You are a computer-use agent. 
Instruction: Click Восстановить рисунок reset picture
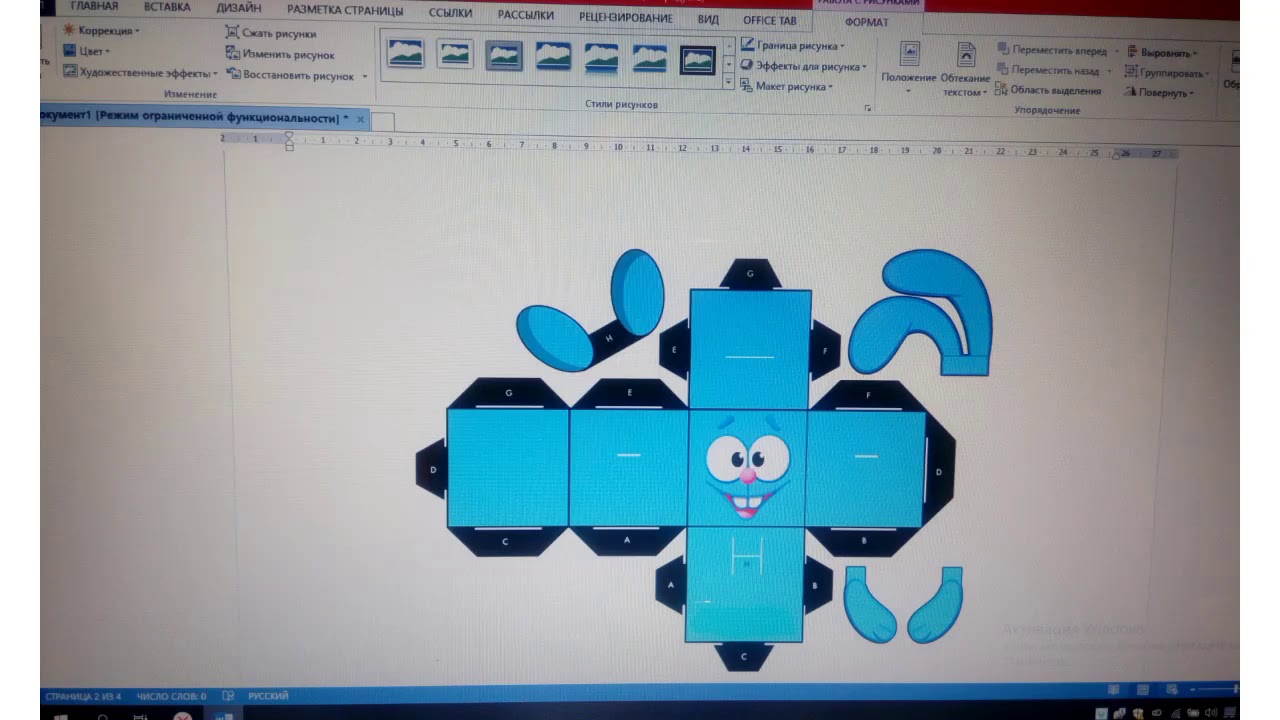290,75
